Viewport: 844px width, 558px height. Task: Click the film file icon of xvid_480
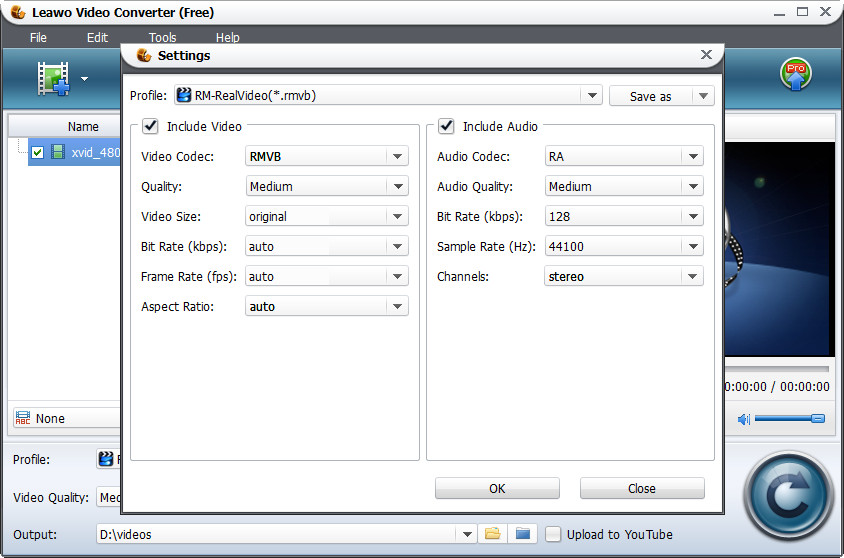point(58,152)
